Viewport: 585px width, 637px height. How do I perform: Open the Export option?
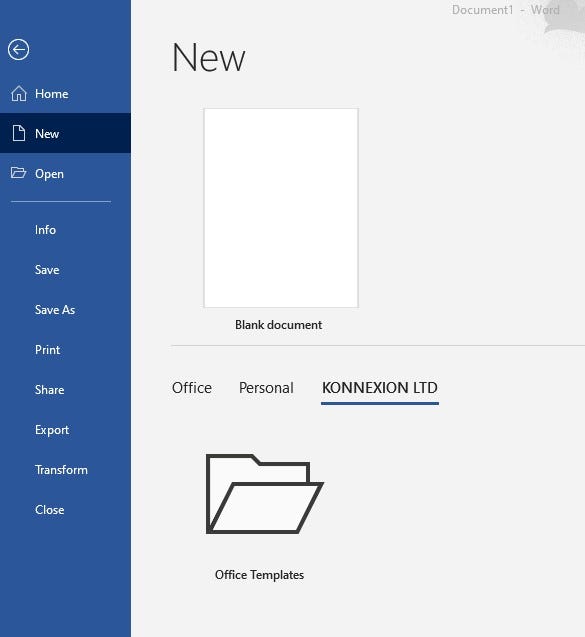65,430
